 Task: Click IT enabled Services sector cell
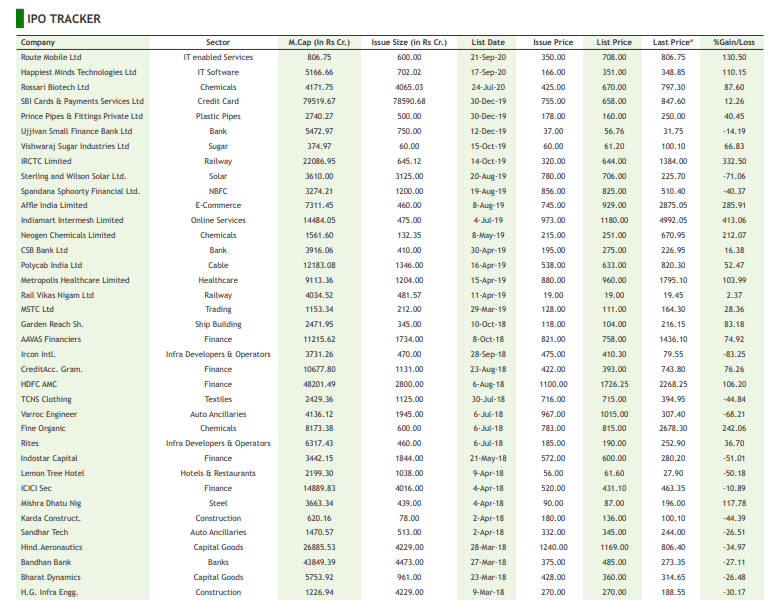(x=218, y=57)
